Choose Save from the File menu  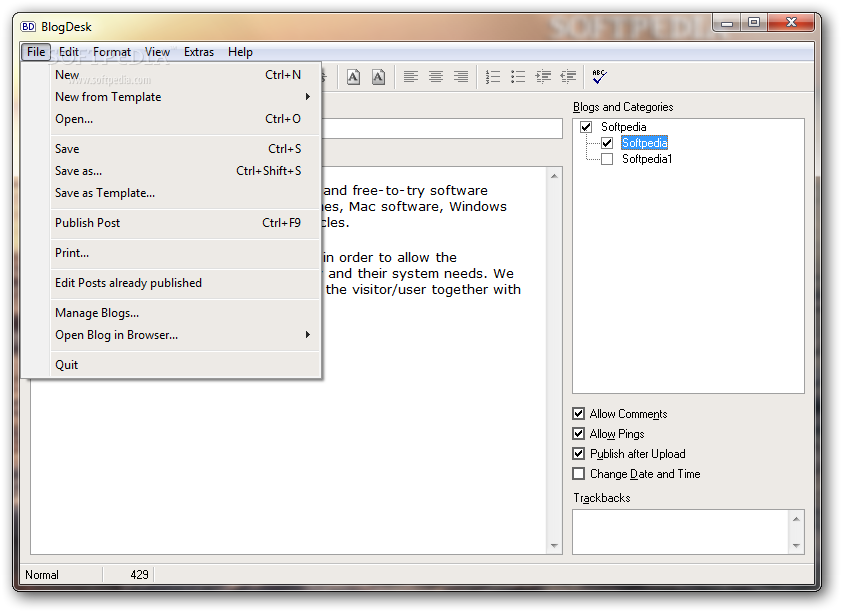coord(185,149)
